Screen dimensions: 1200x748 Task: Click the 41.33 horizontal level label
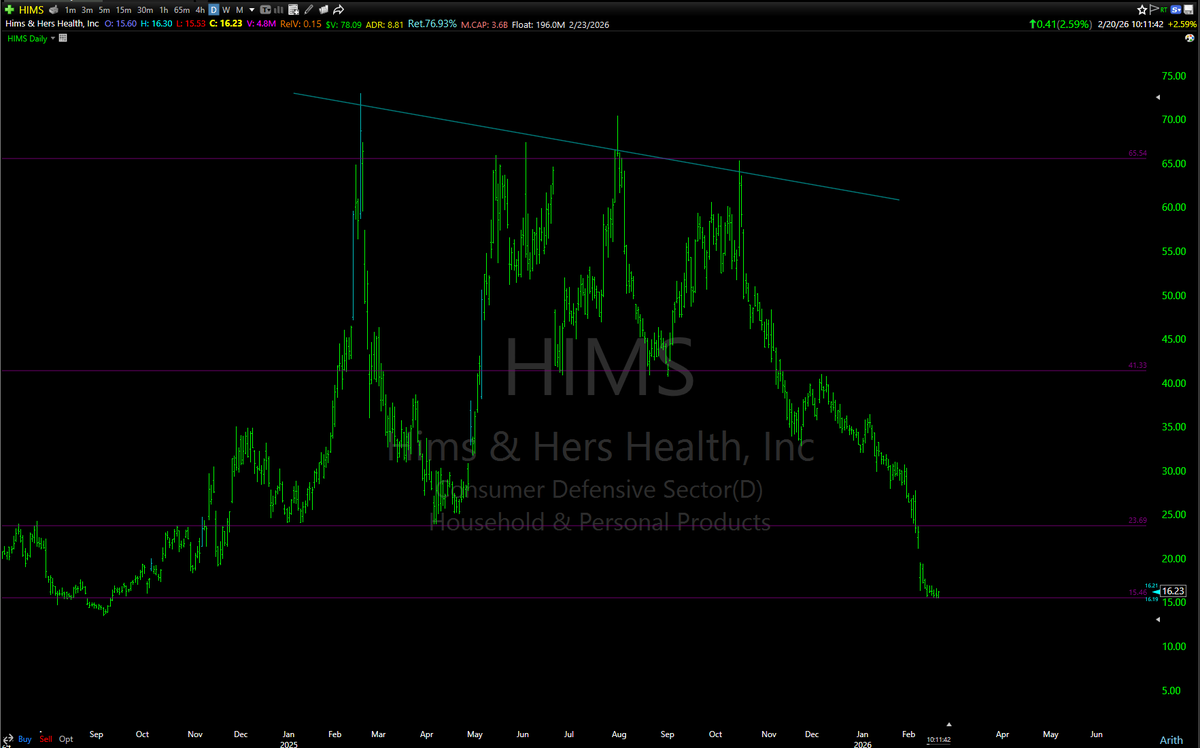pos(1137,366)
